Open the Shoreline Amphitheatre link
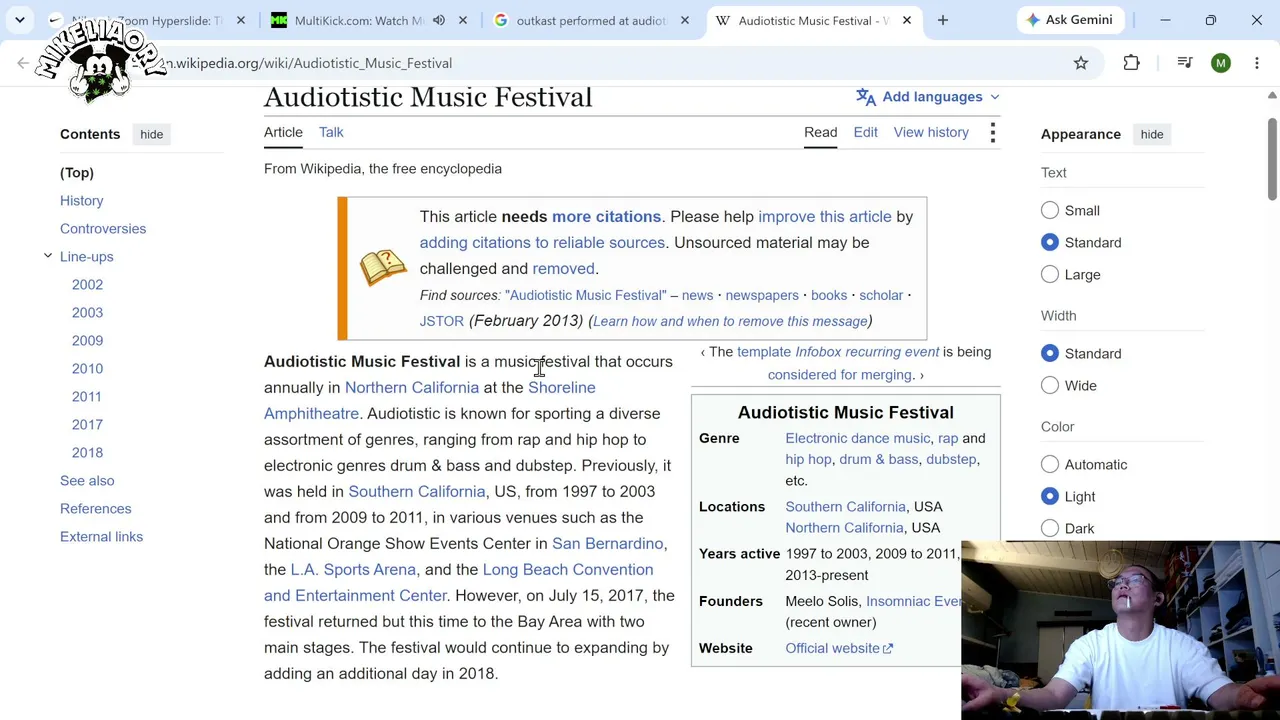 pyautogui.click(x=561, y=388)
